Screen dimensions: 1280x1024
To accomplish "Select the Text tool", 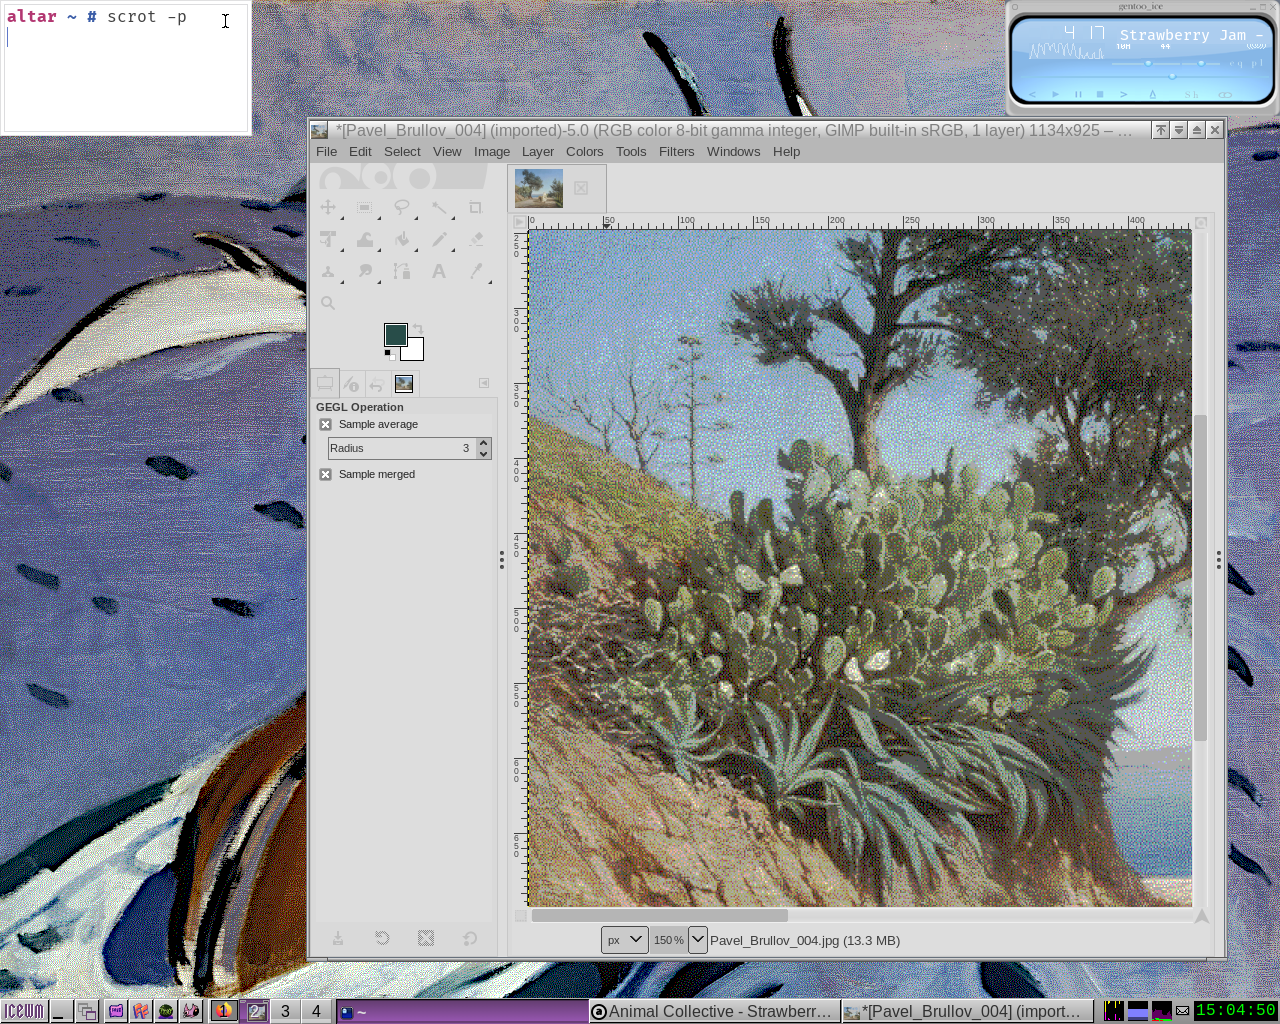I will point(439,272).
